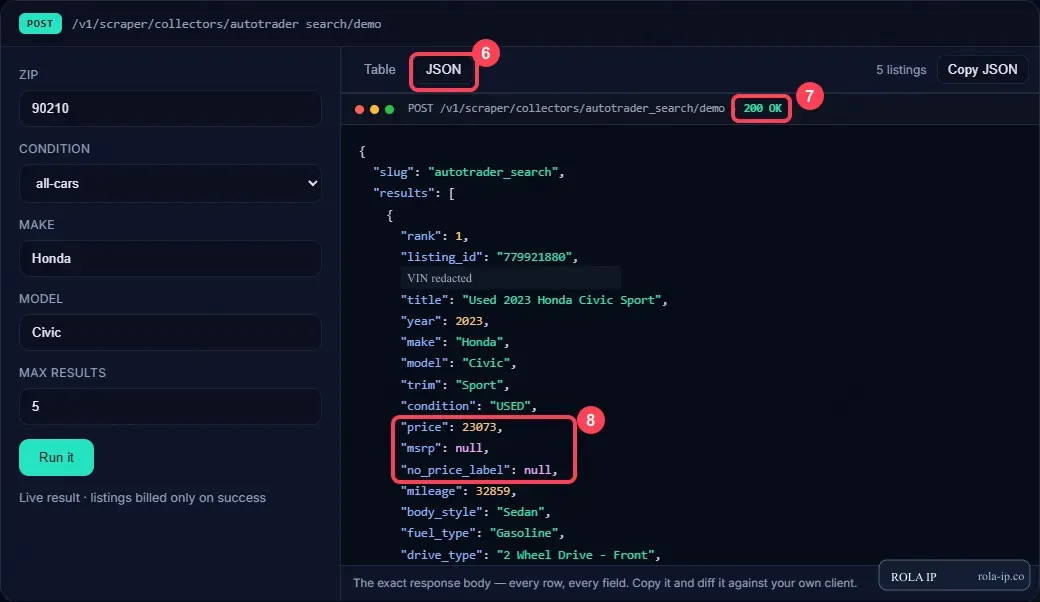Open the CONDITION all-cars dropdown

click(x=170, y=184)
